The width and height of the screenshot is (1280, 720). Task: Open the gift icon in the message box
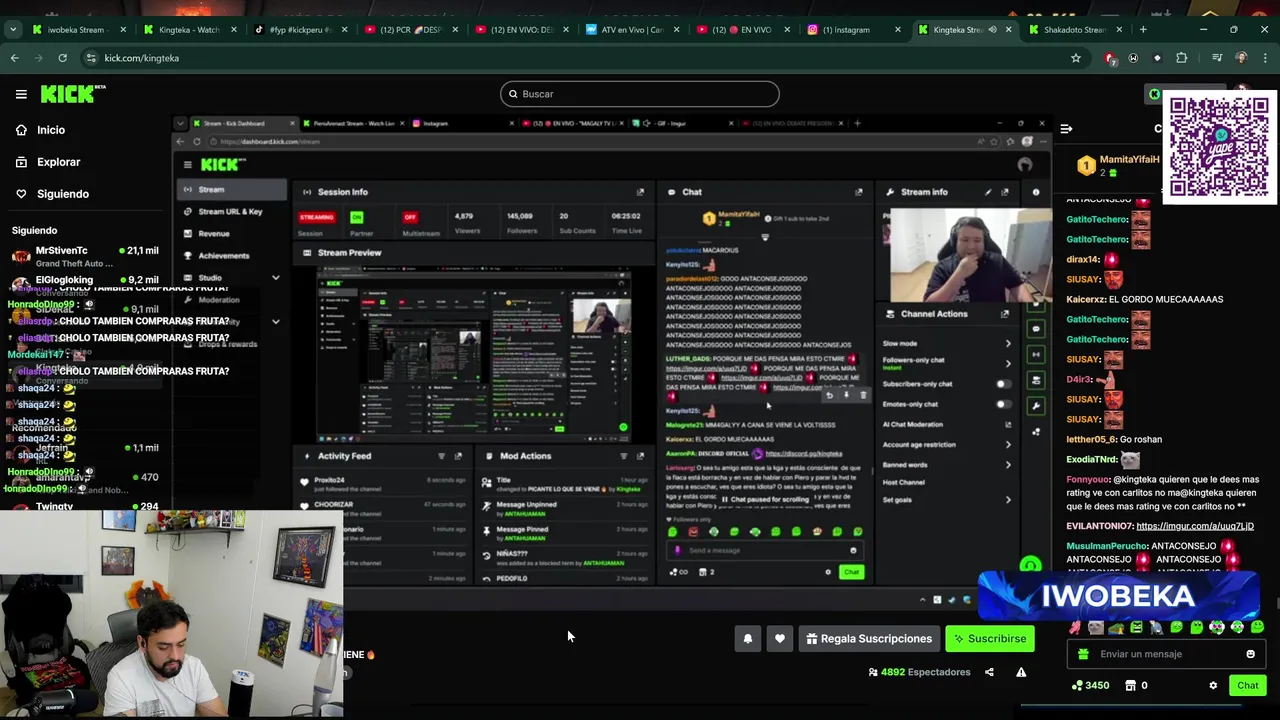coord(1083,654)
